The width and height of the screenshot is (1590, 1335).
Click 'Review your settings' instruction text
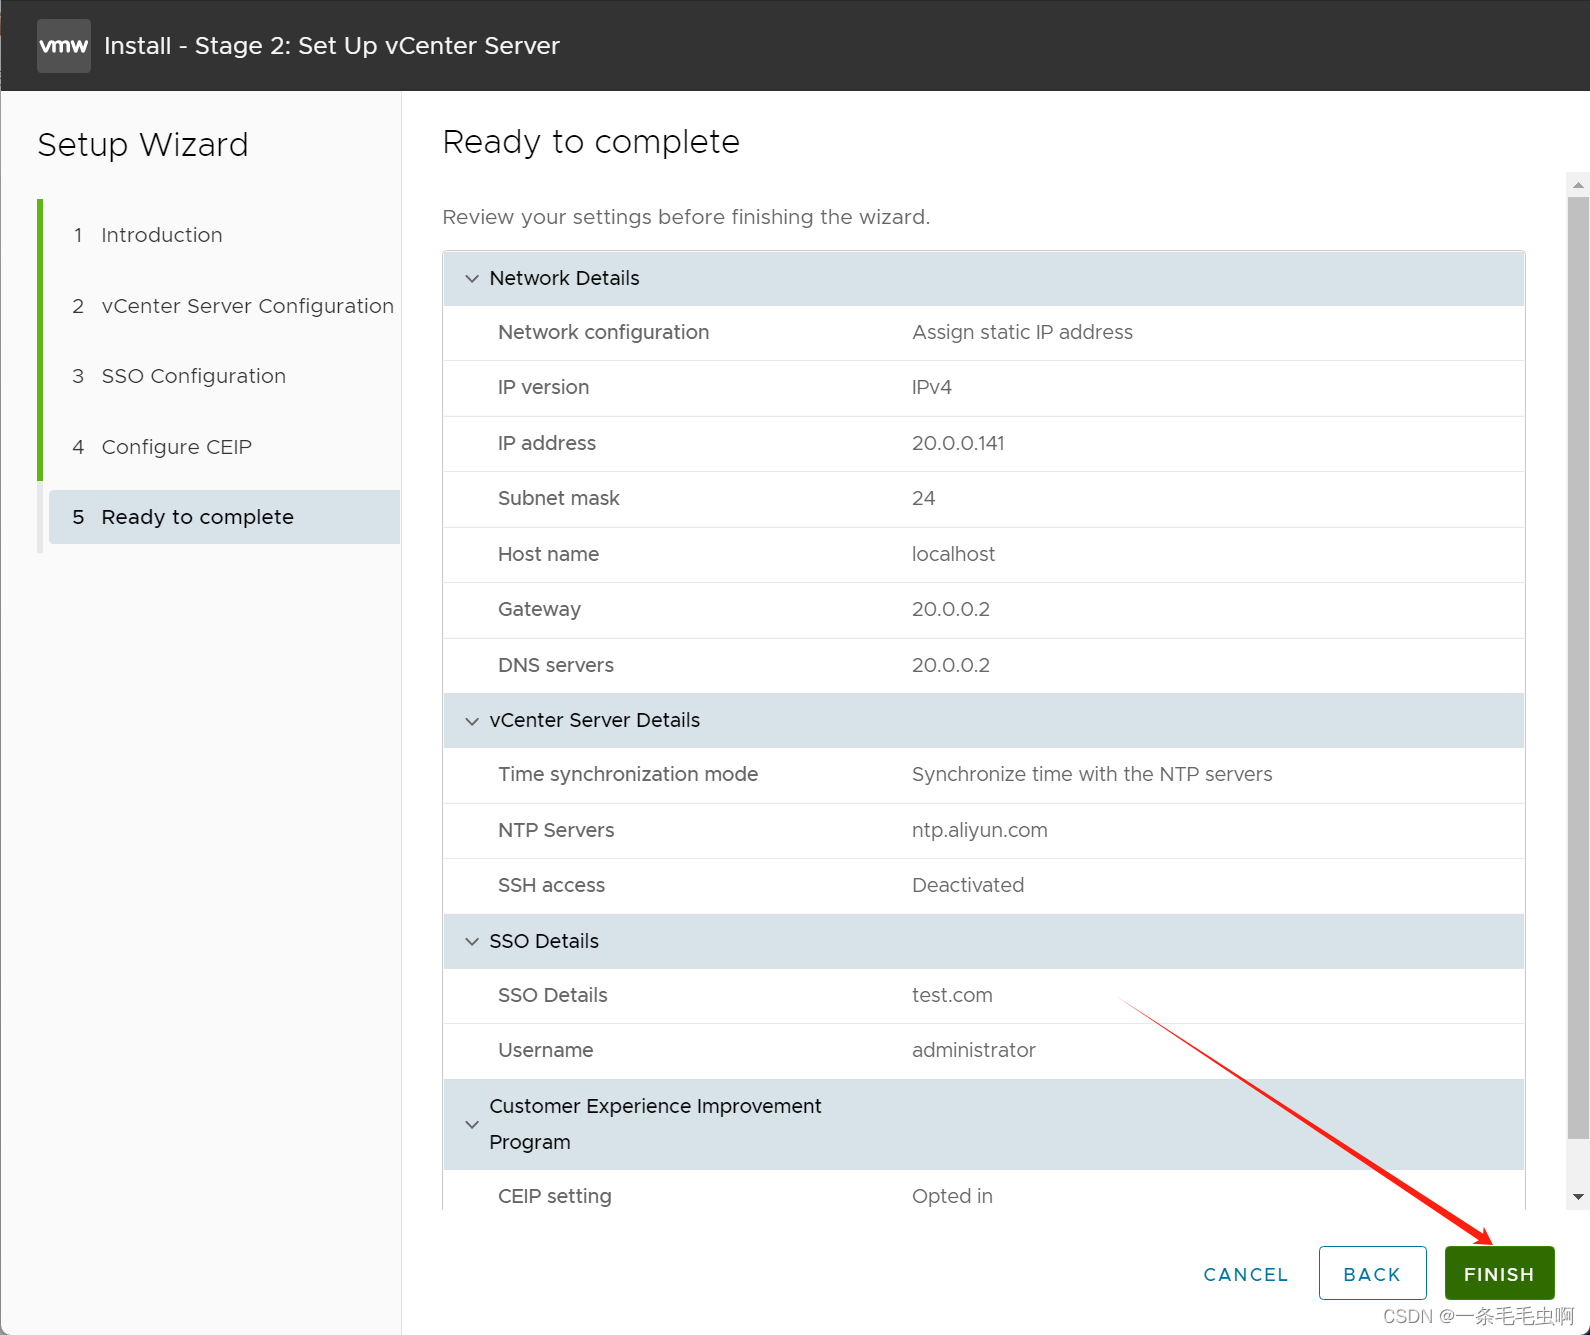coord(686,217)
